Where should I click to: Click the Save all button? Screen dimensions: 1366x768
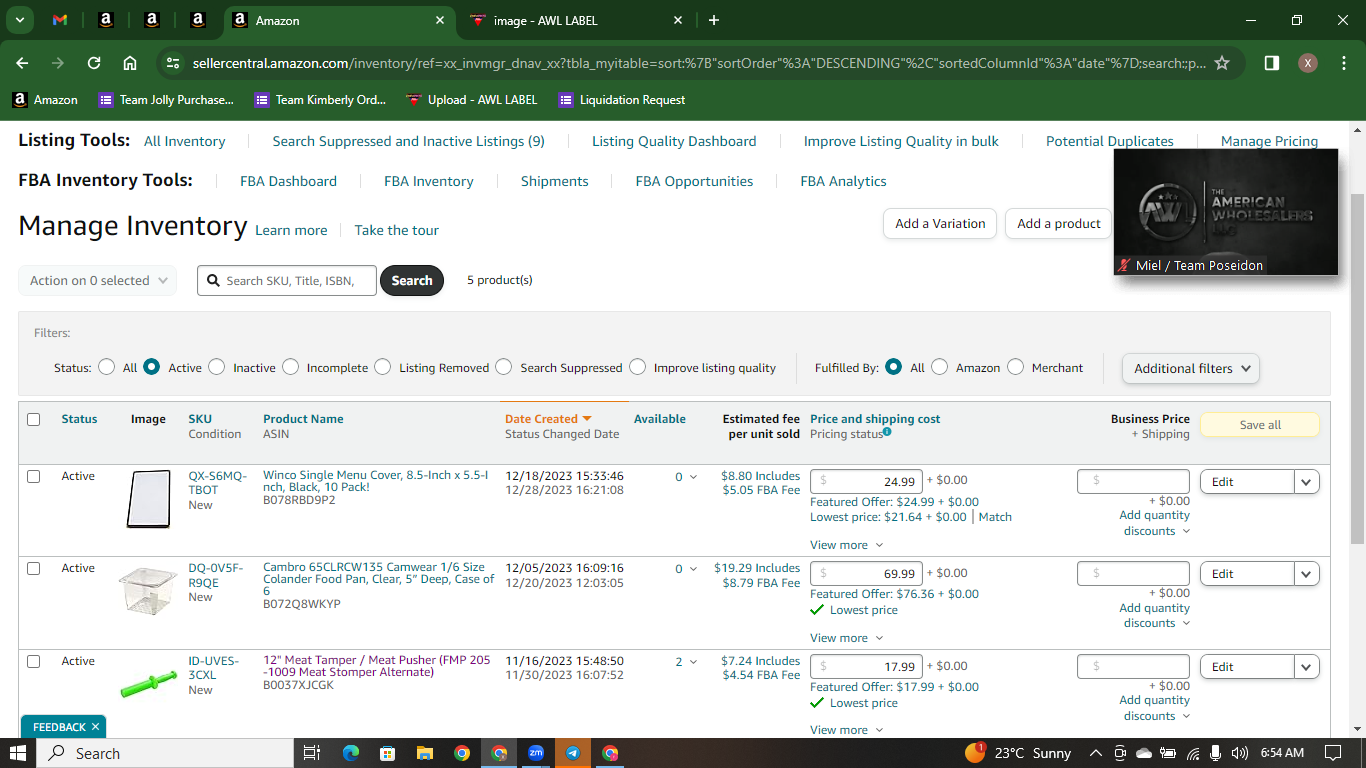click(1260, 425)
